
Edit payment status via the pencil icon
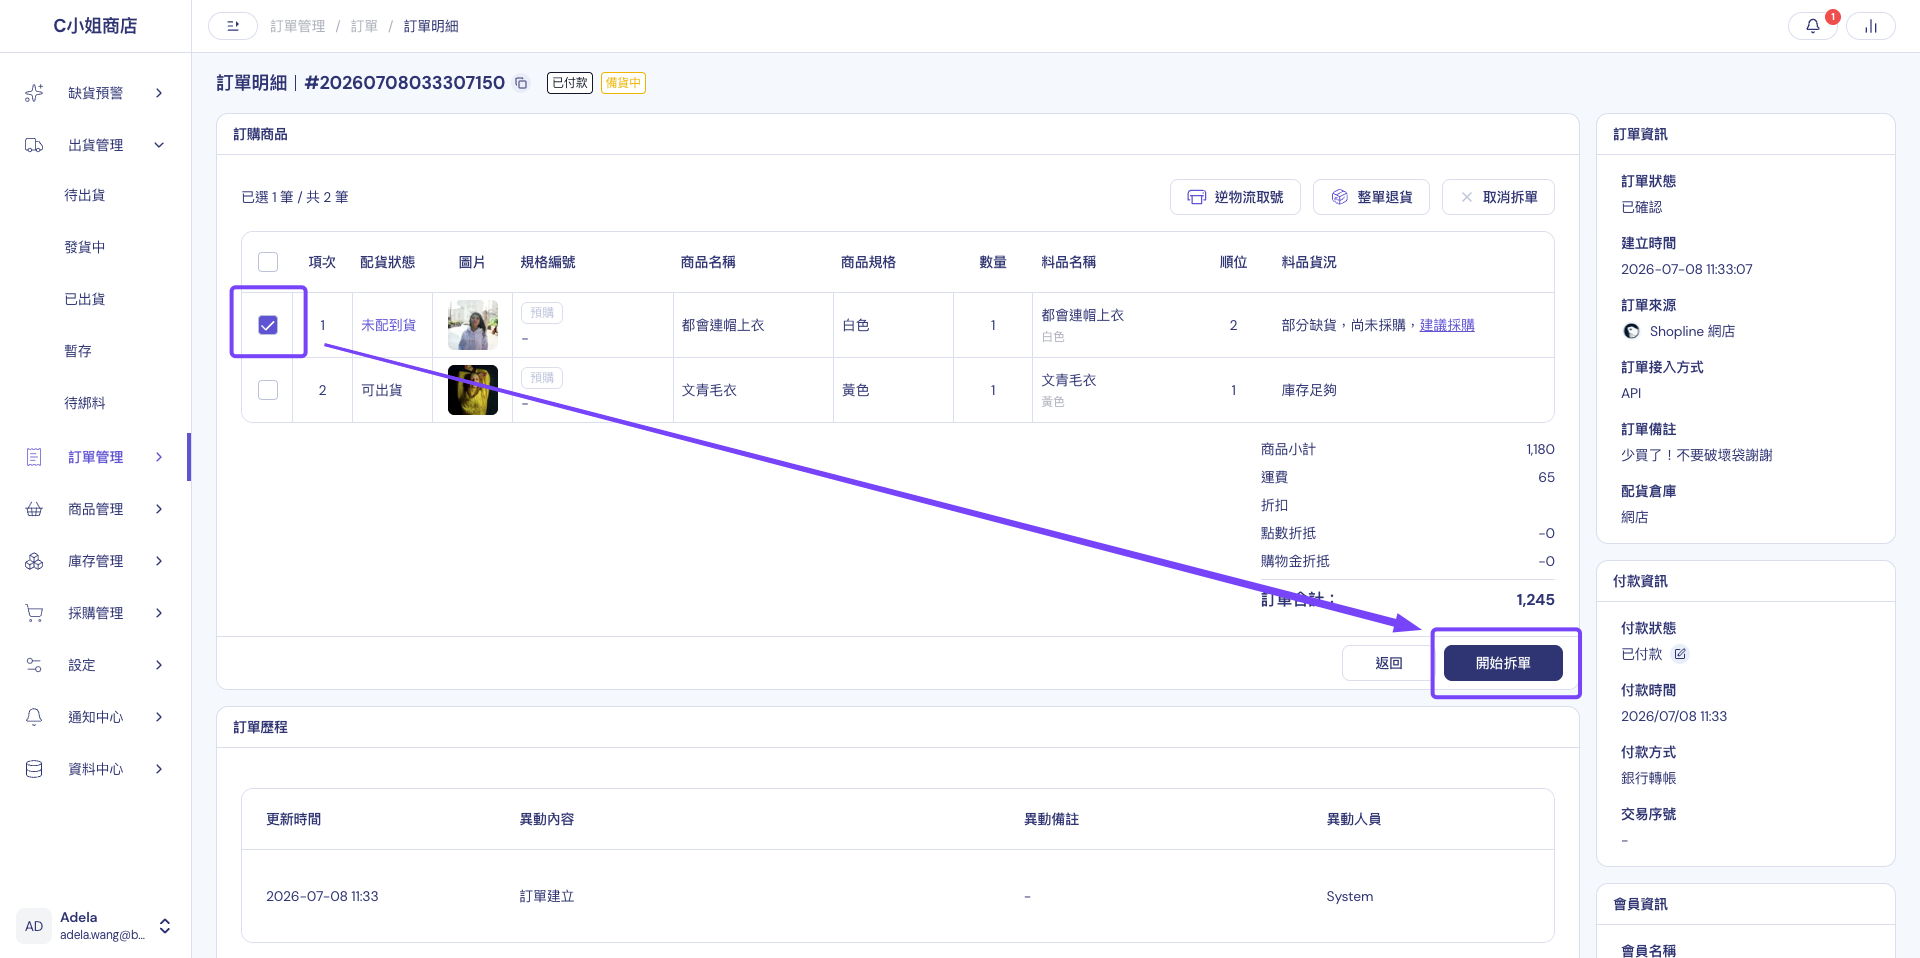[1680, 654]
